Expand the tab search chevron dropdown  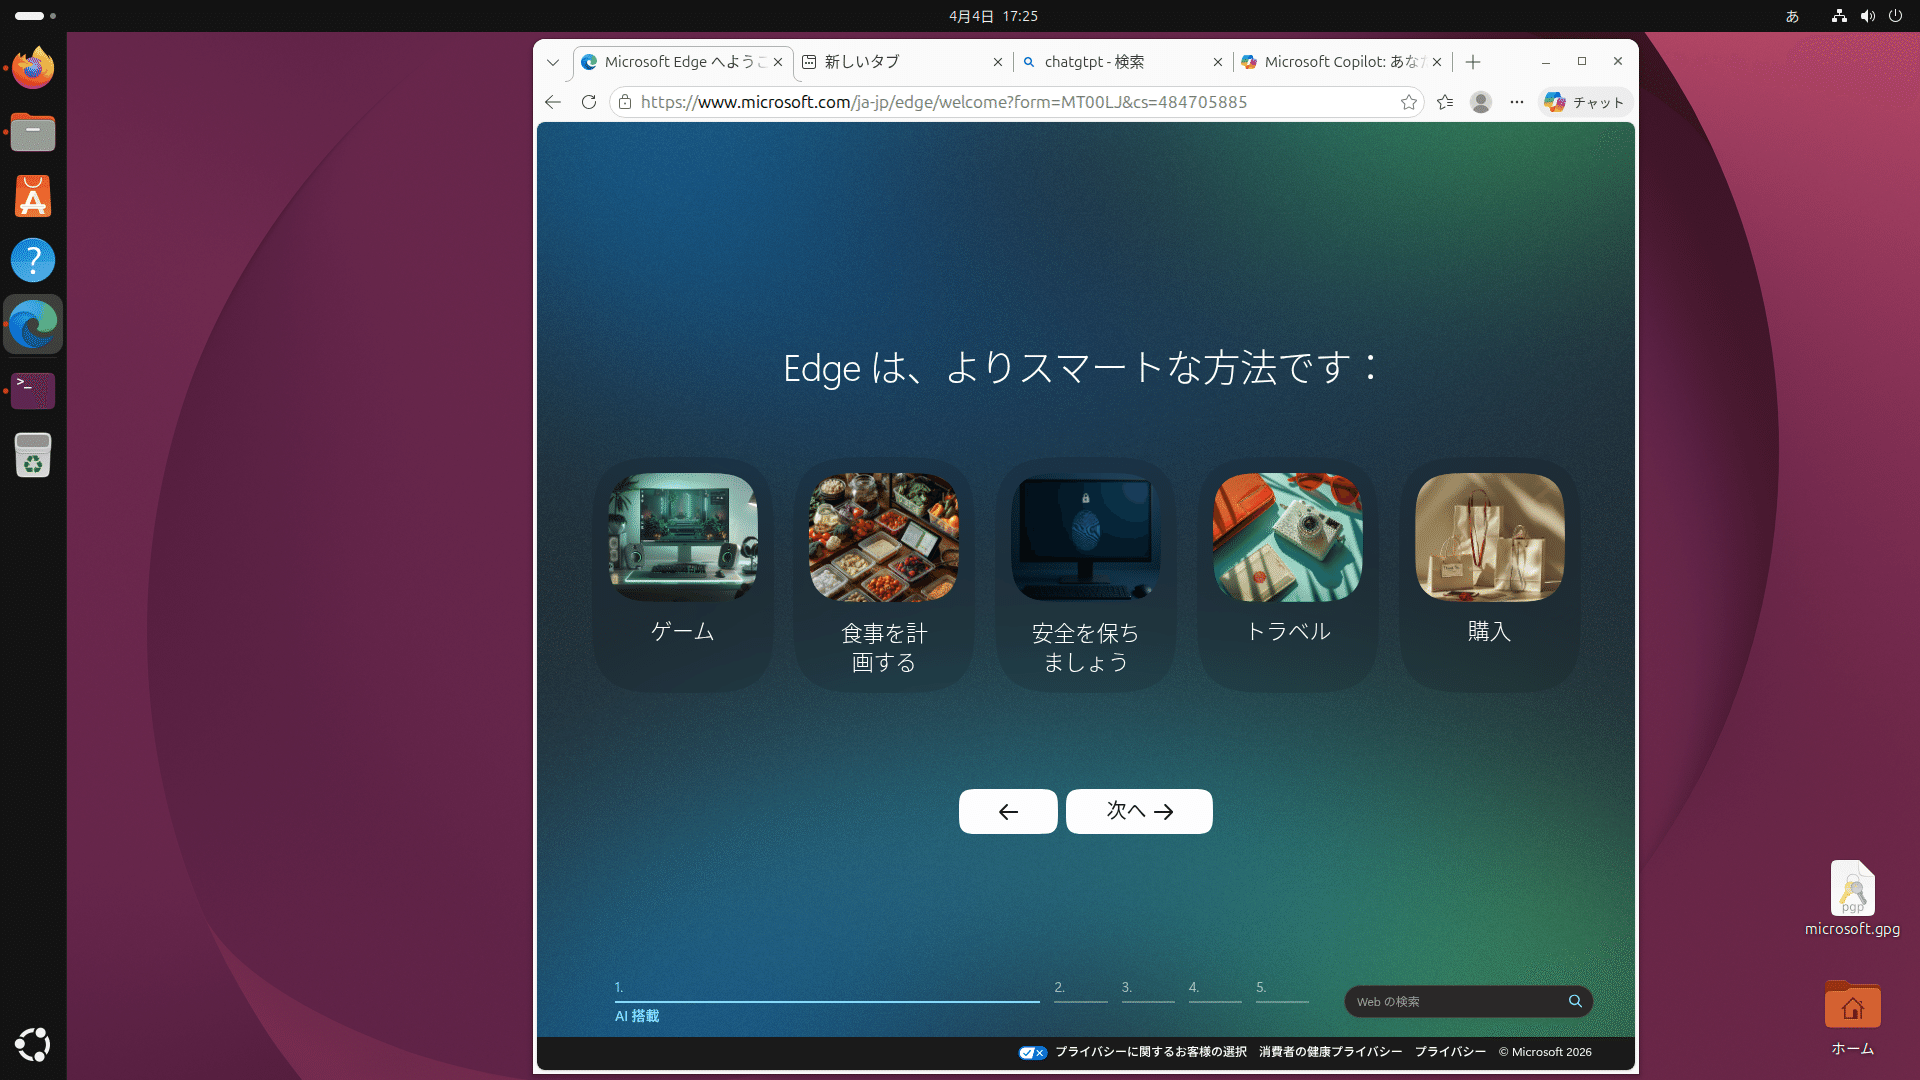pos(553,62)
